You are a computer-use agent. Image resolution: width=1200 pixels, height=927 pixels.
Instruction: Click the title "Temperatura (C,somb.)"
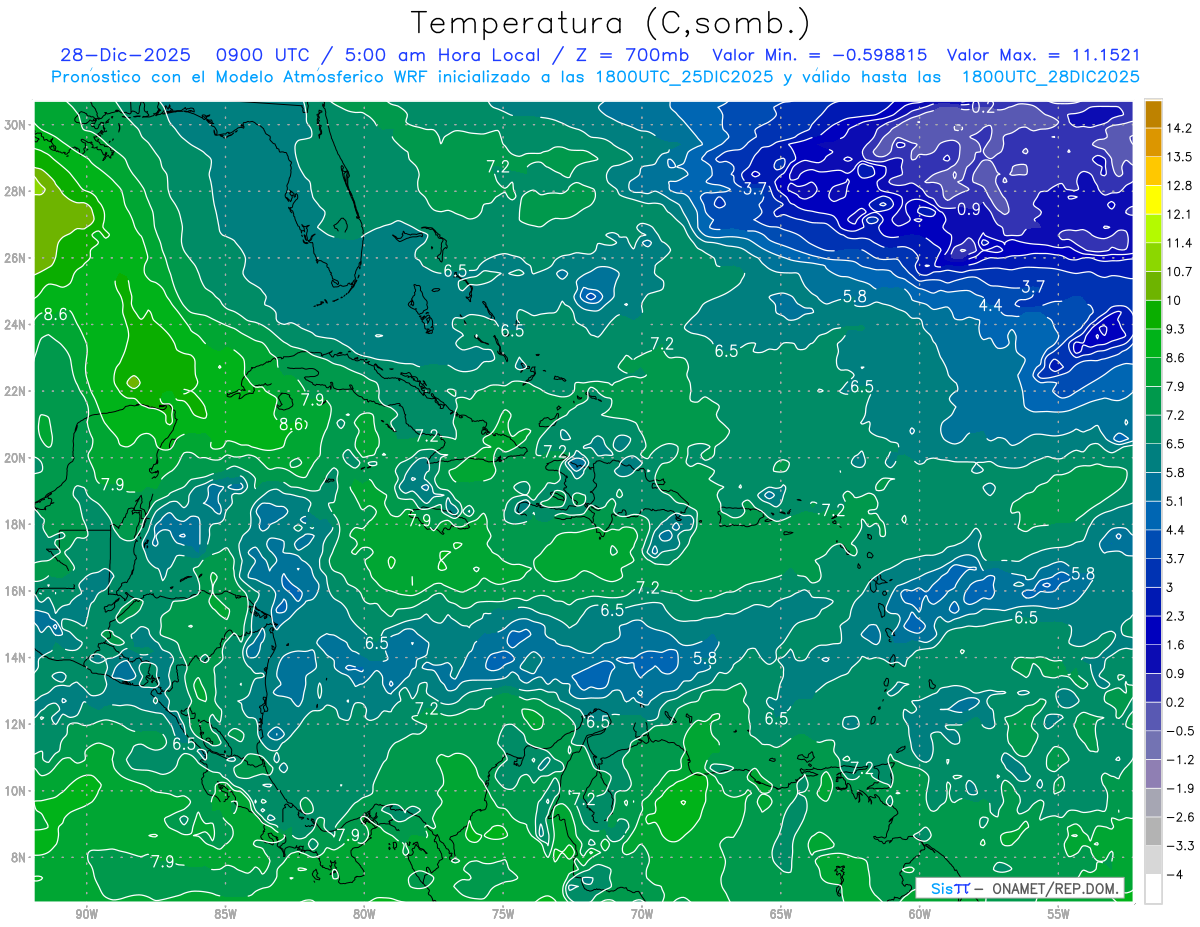click(x=611, y=23)
